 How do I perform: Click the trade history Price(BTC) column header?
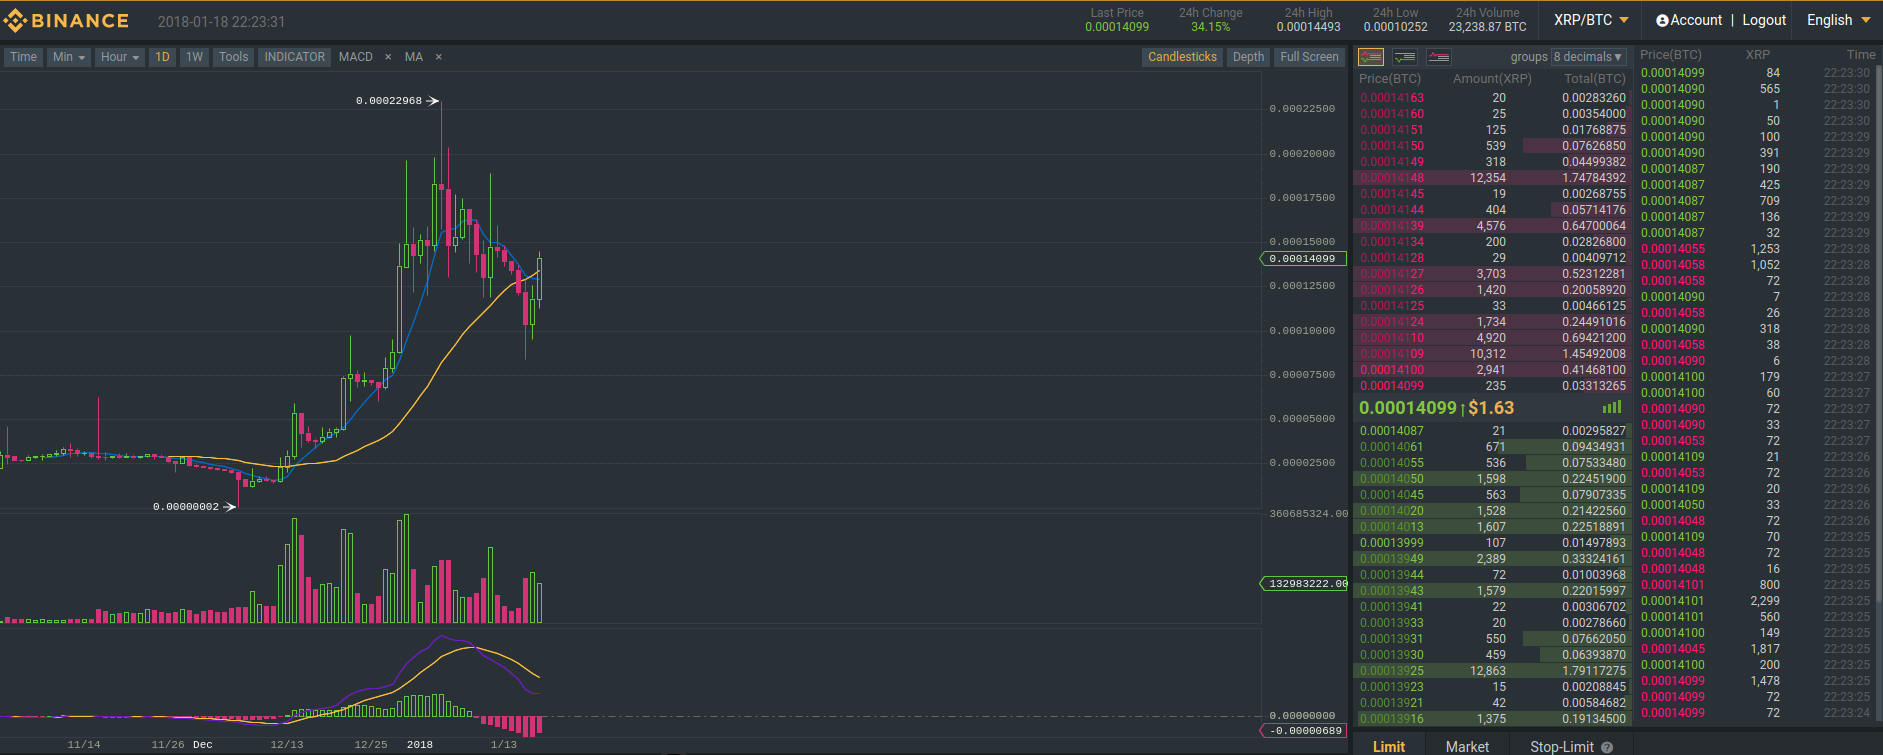click(1670, 55)
